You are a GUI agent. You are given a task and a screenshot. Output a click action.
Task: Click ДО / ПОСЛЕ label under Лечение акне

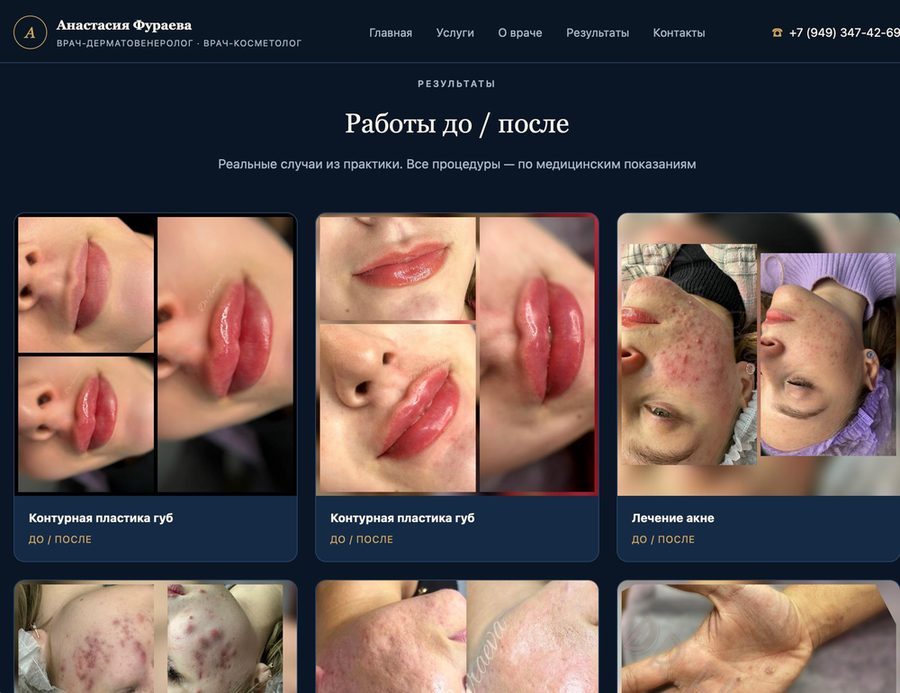click(x=663, y=540)
